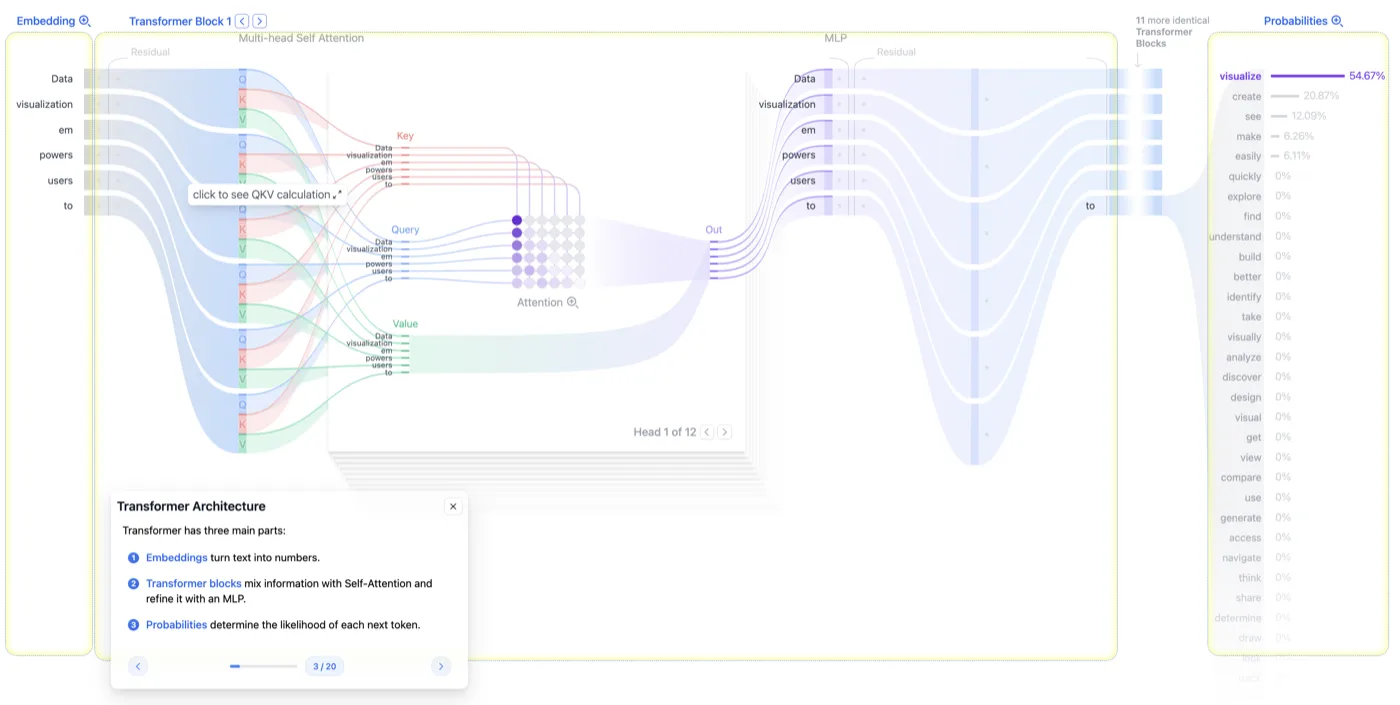
Task: Click the Probabilities section title
Action: pyautogui.click(x=1296, y=21)
